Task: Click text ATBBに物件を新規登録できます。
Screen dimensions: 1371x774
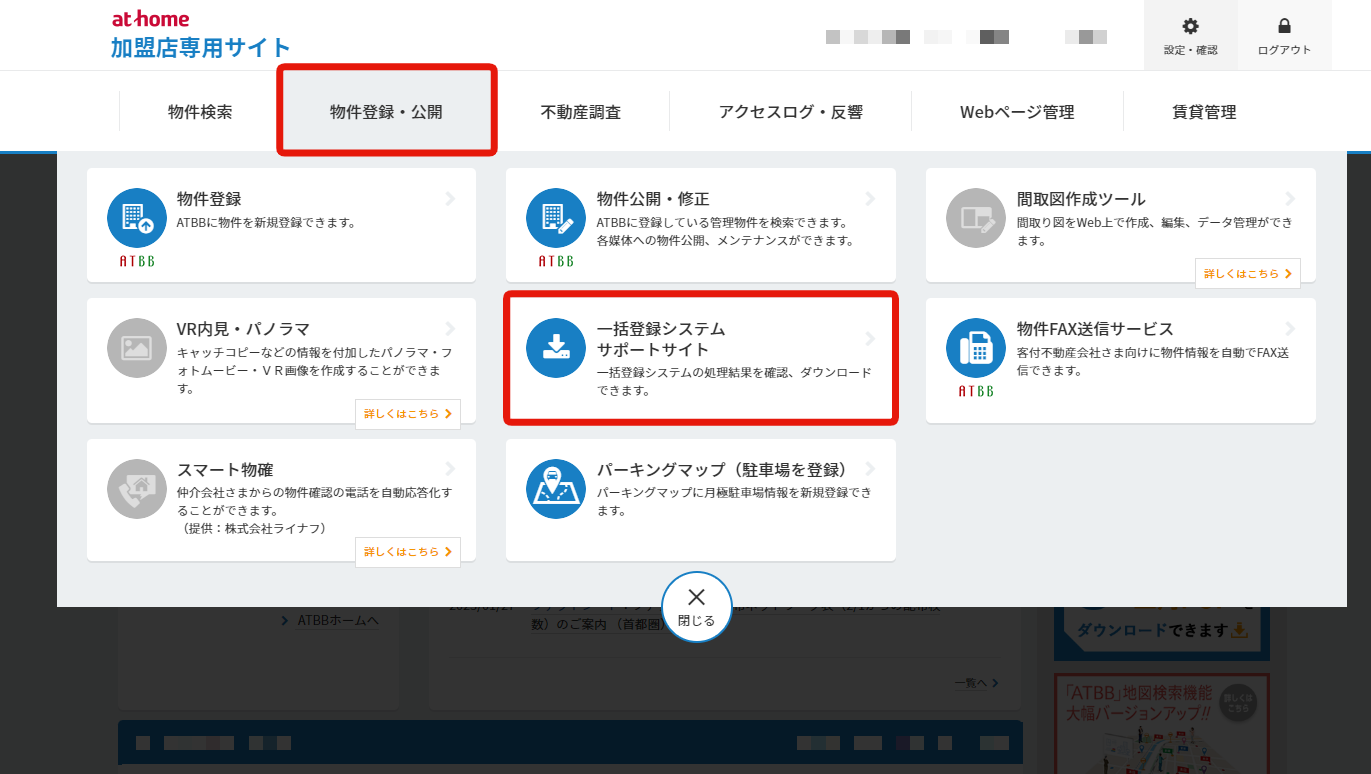Action: (266, 223)
